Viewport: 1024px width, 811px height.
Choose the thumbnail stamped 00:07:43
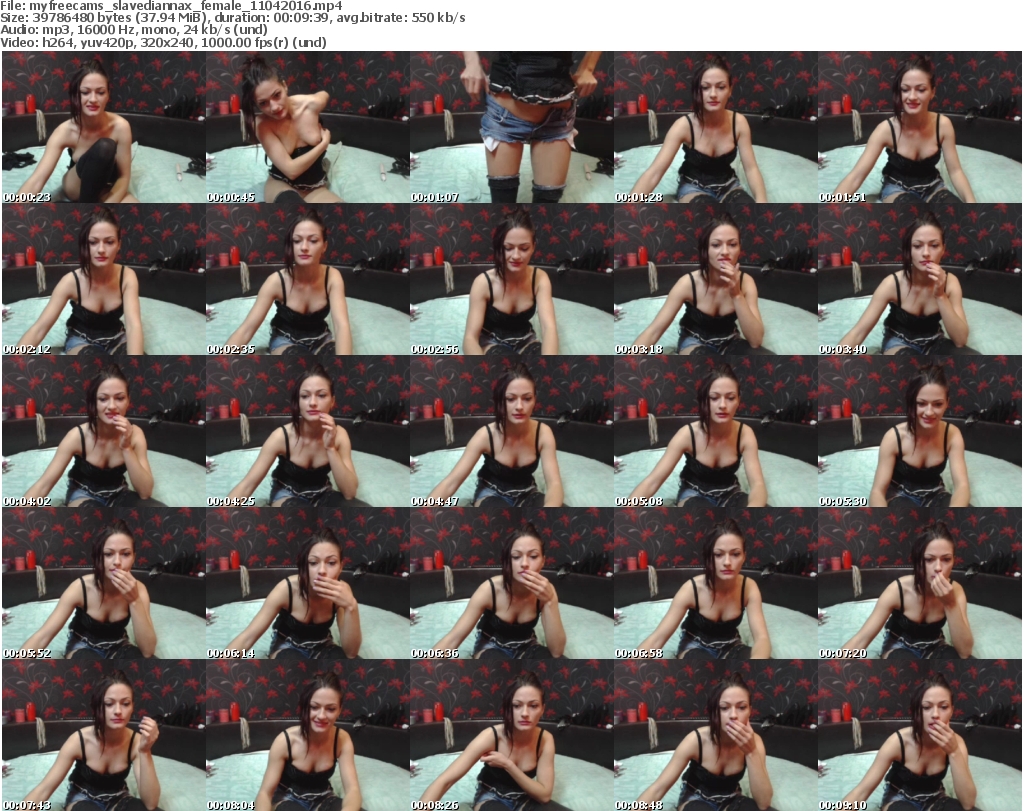pyautogui.click(x=104, y=735)
